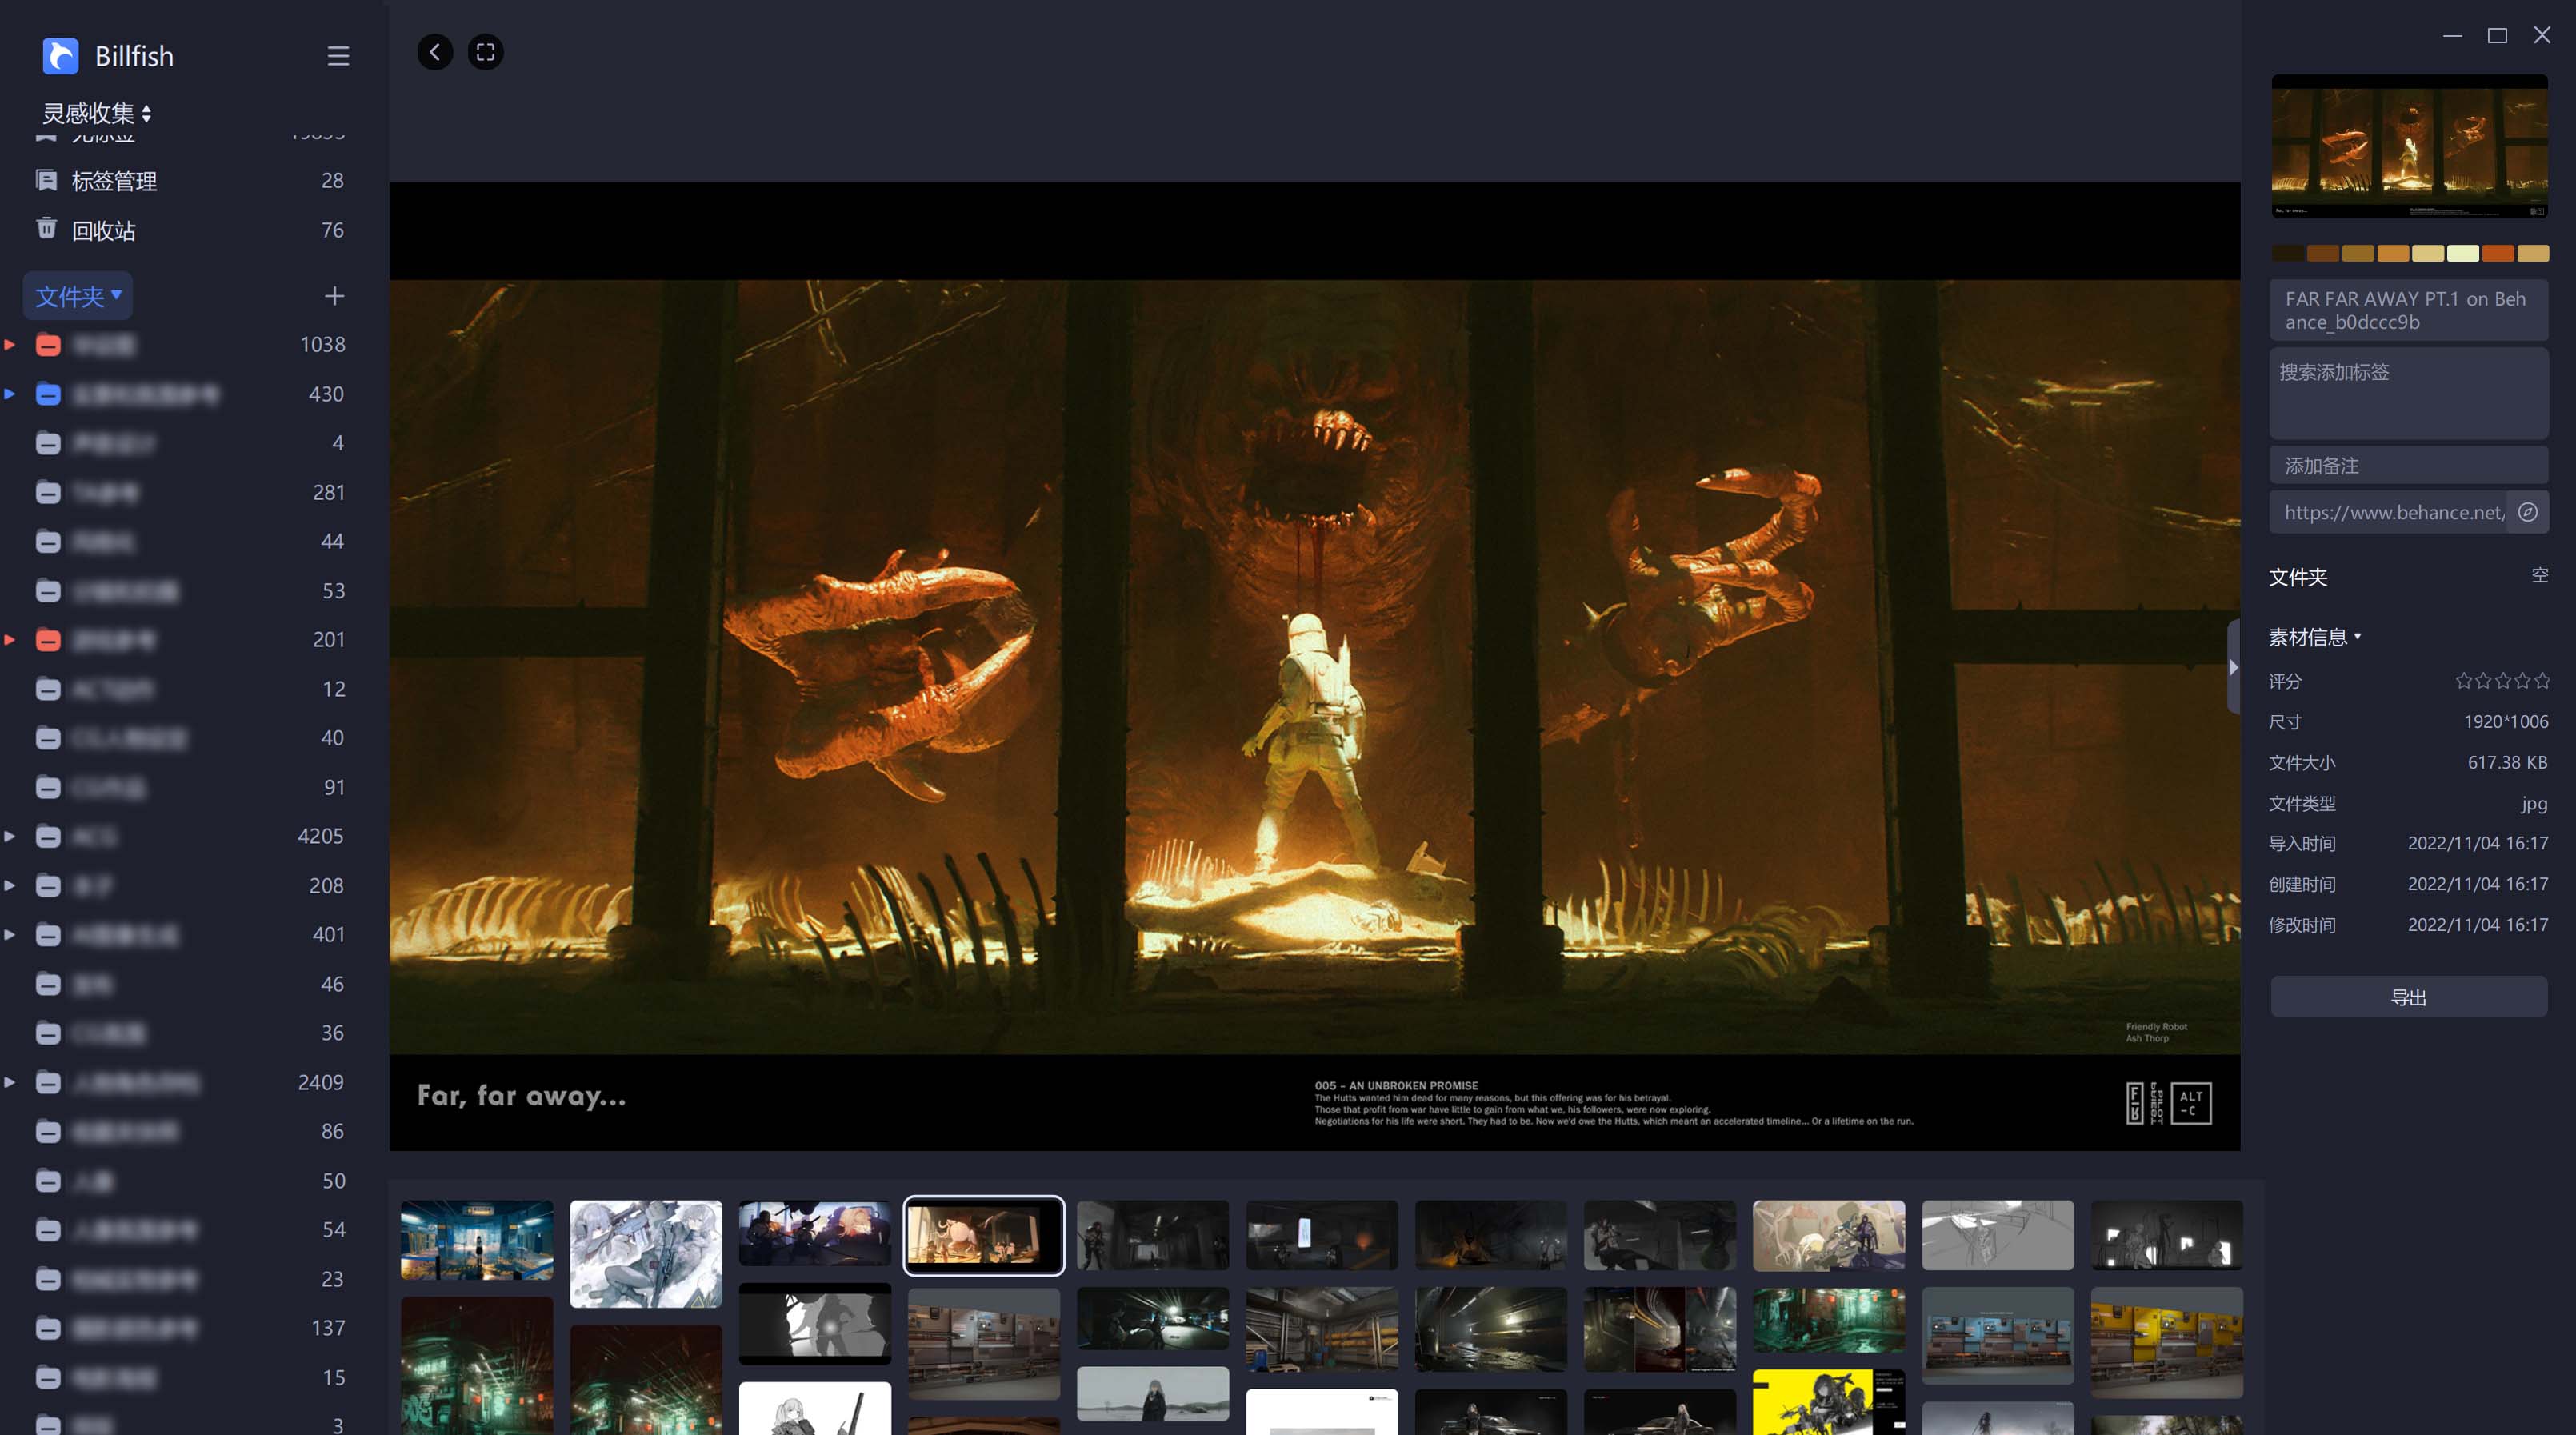Click the tag manager icon beside 标签管理

click(46, 180)
